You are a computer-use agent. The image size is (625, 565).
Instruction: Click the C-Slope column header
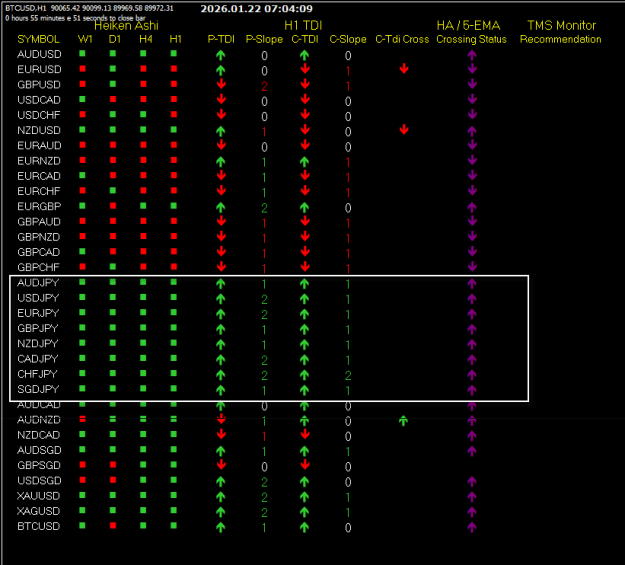348,39
